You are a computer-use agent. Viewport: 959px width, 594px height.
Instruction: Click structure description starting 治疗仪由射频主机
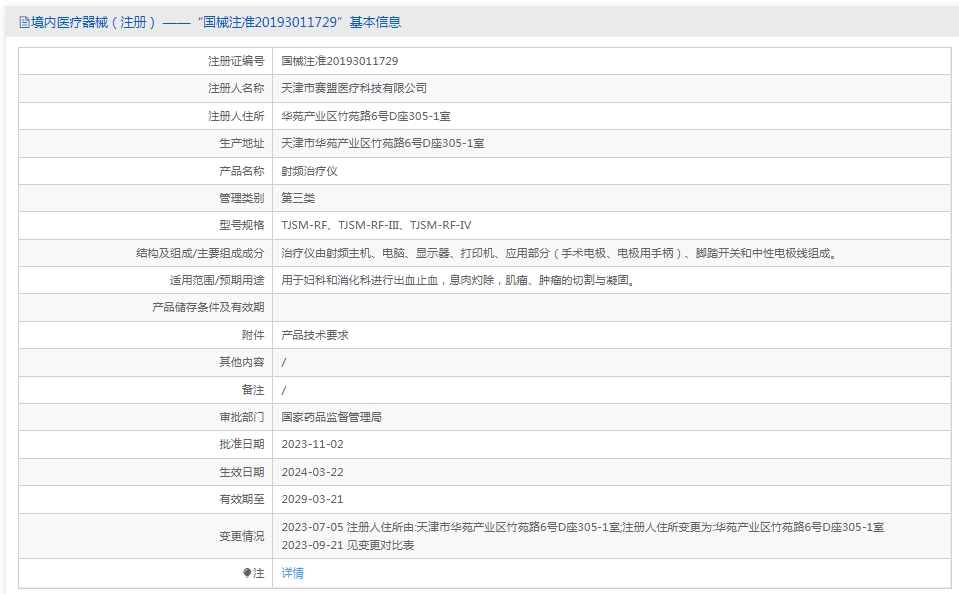point(560,253)
